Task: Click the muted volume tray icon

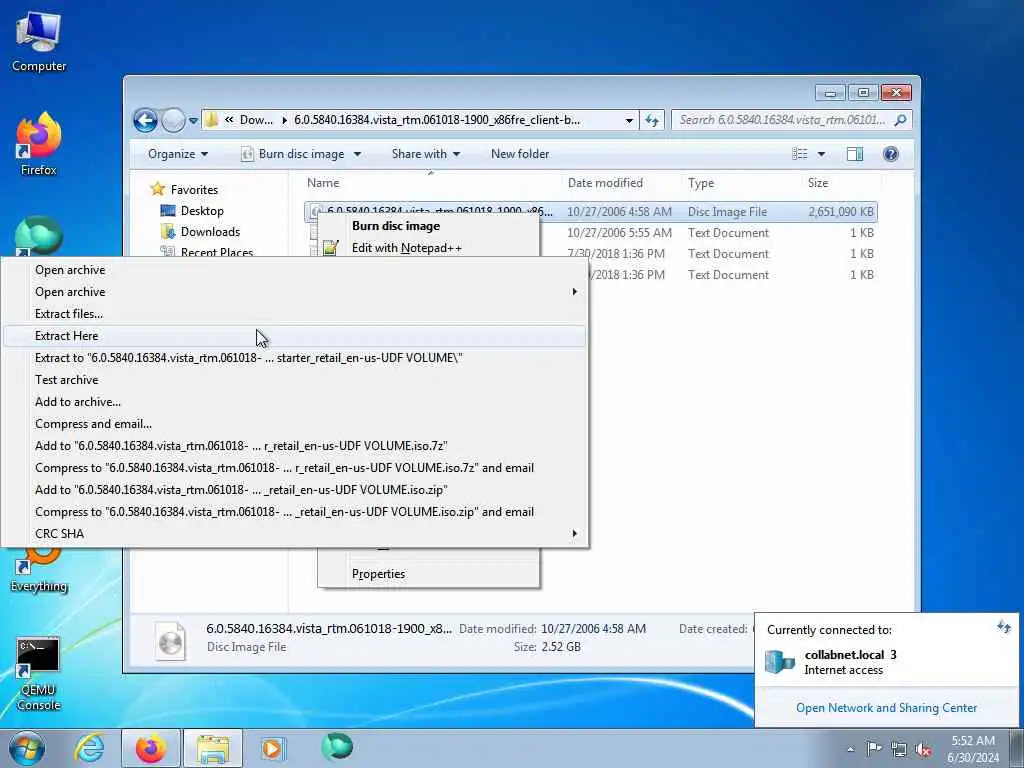Action: pos(923,750)
